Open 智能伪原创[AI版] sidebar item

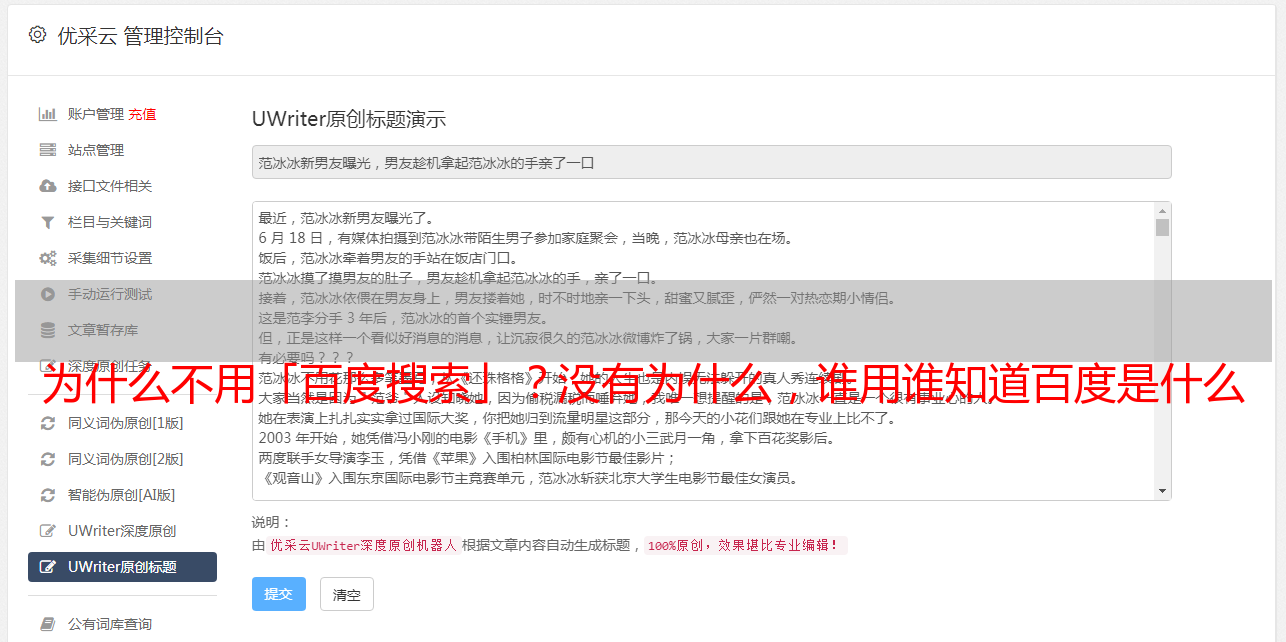tap(122, 495)
